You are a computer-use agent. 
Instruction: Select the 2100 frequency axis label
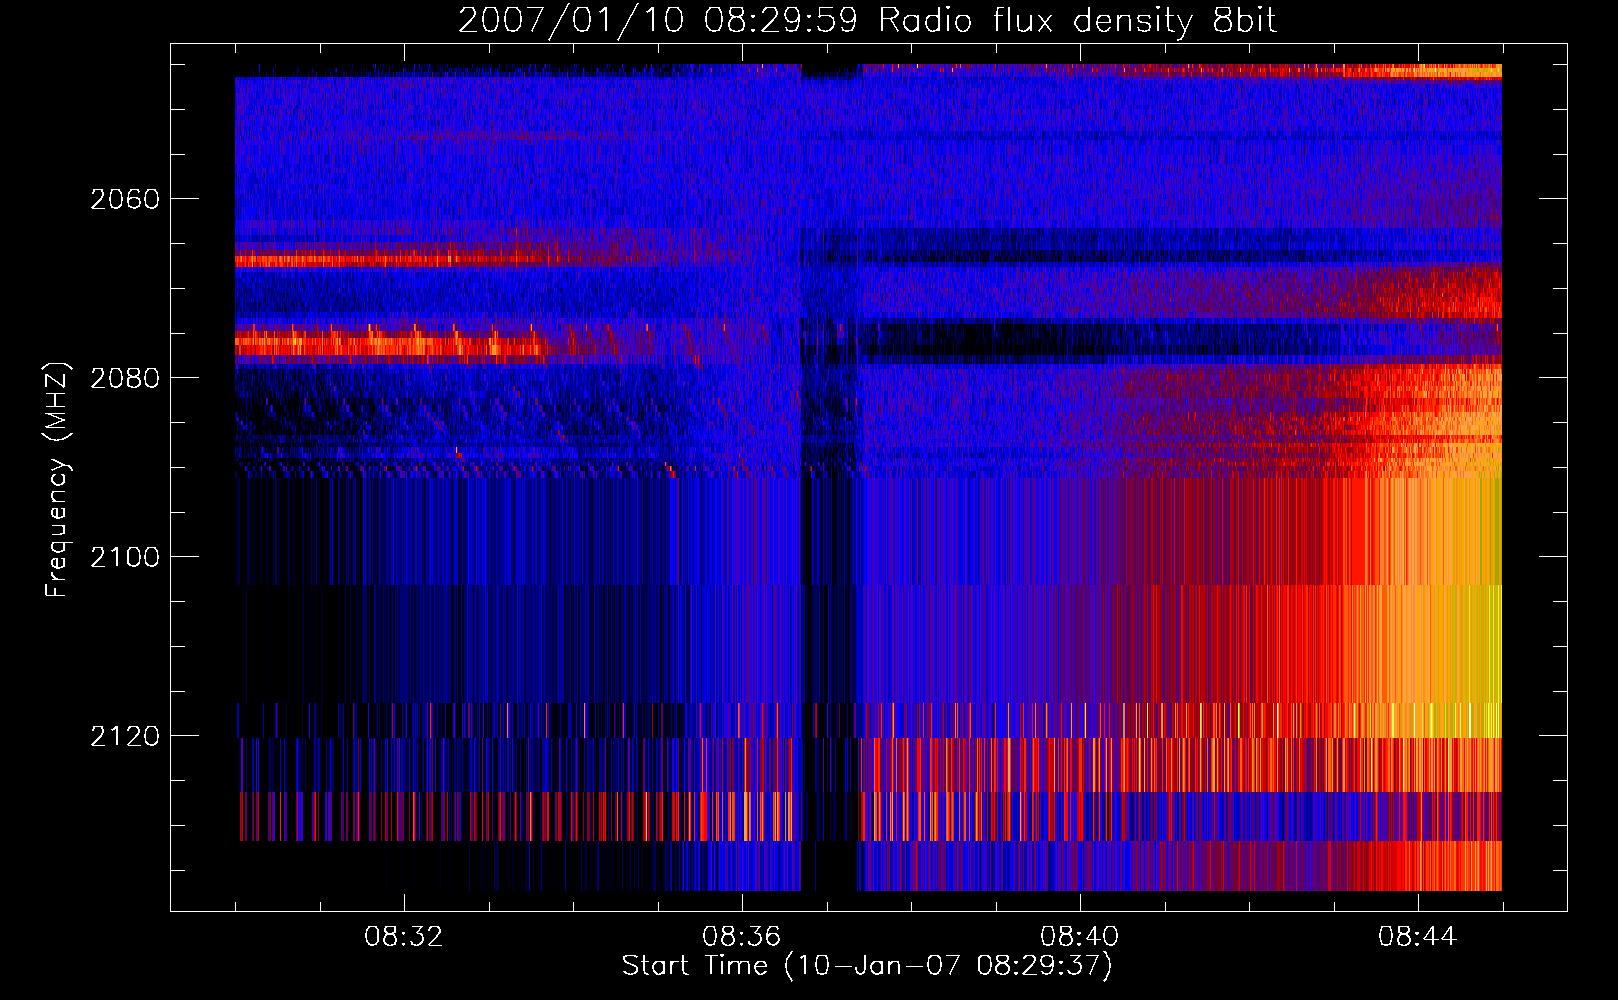tap(125, 557)
